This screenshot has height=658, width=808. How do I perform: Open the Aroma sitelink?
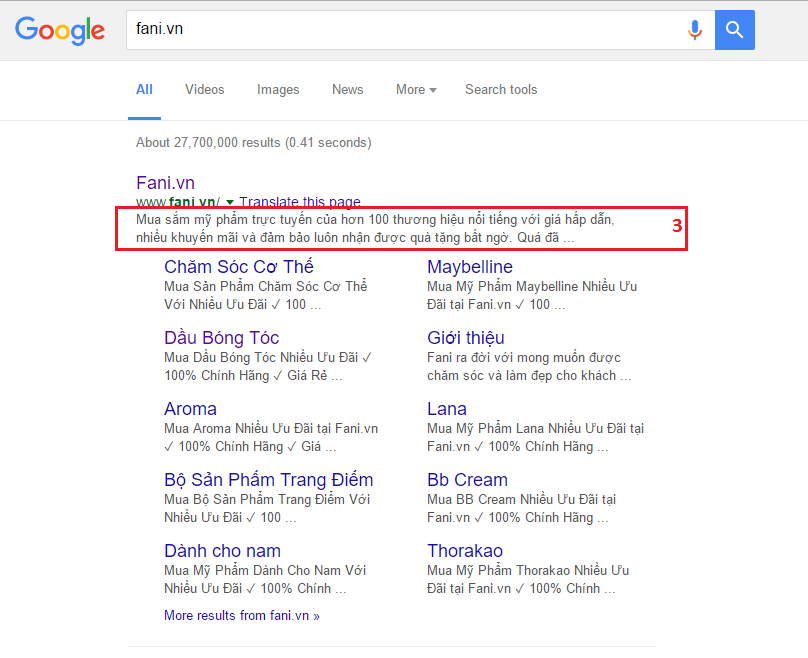pyautogui.click(x=190, y=409)
